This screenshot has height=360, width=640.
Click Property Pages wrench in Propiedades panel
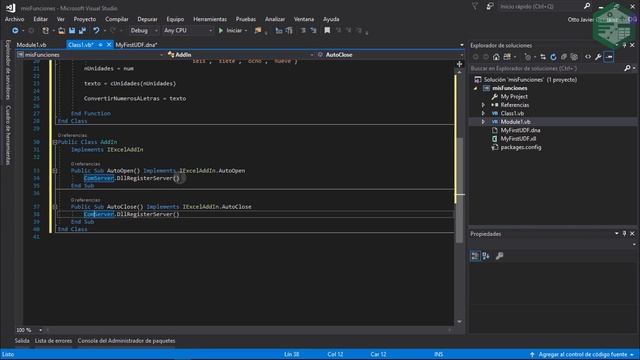tap(499, 256)
